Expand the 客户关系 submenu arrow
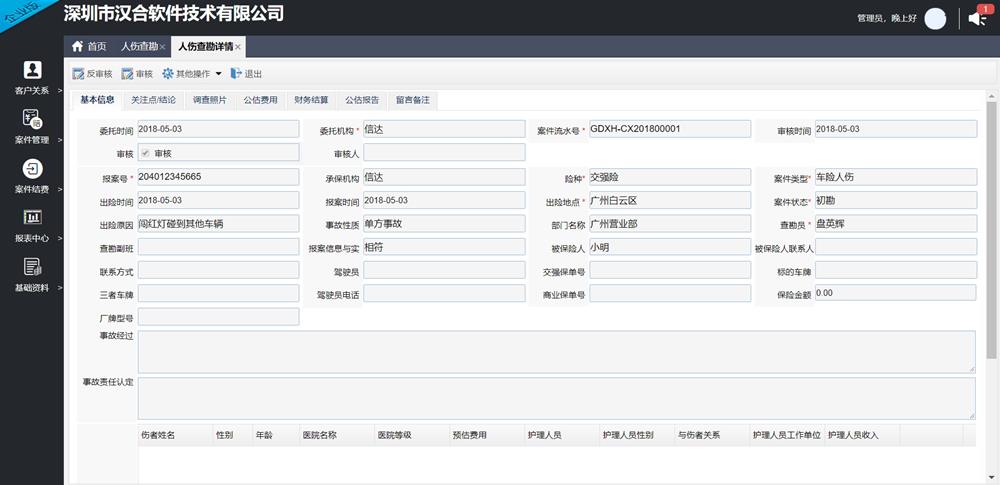 click(x=60, y=91)
